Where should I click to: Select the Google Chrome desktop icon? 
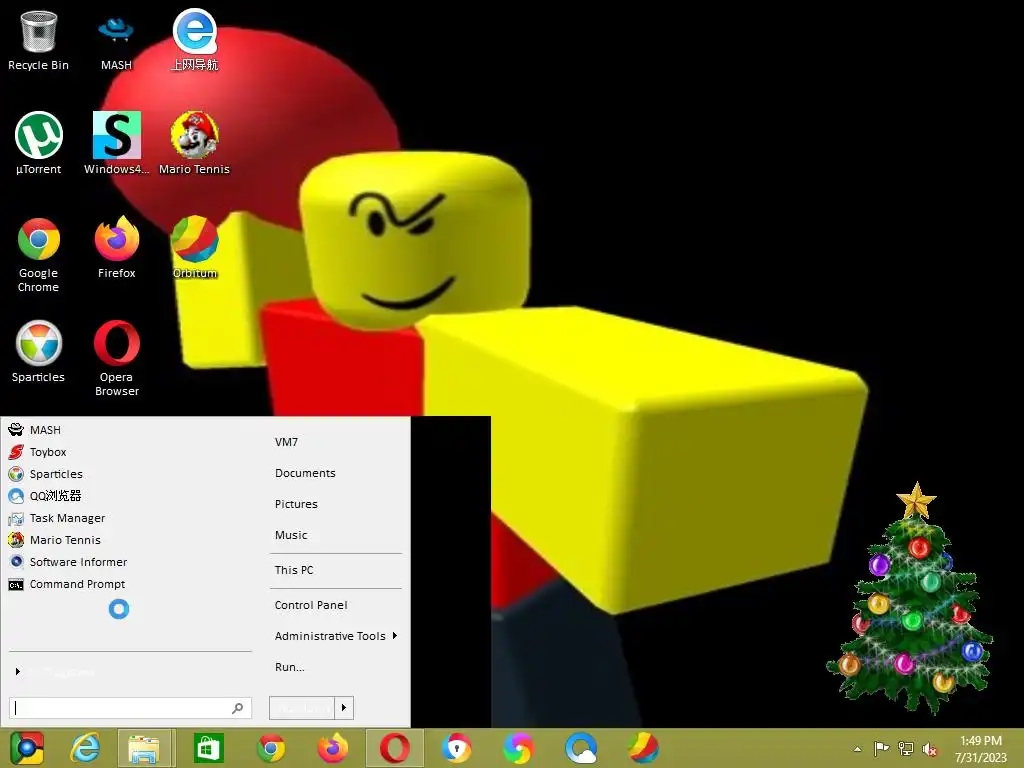[x=38, y=255]
